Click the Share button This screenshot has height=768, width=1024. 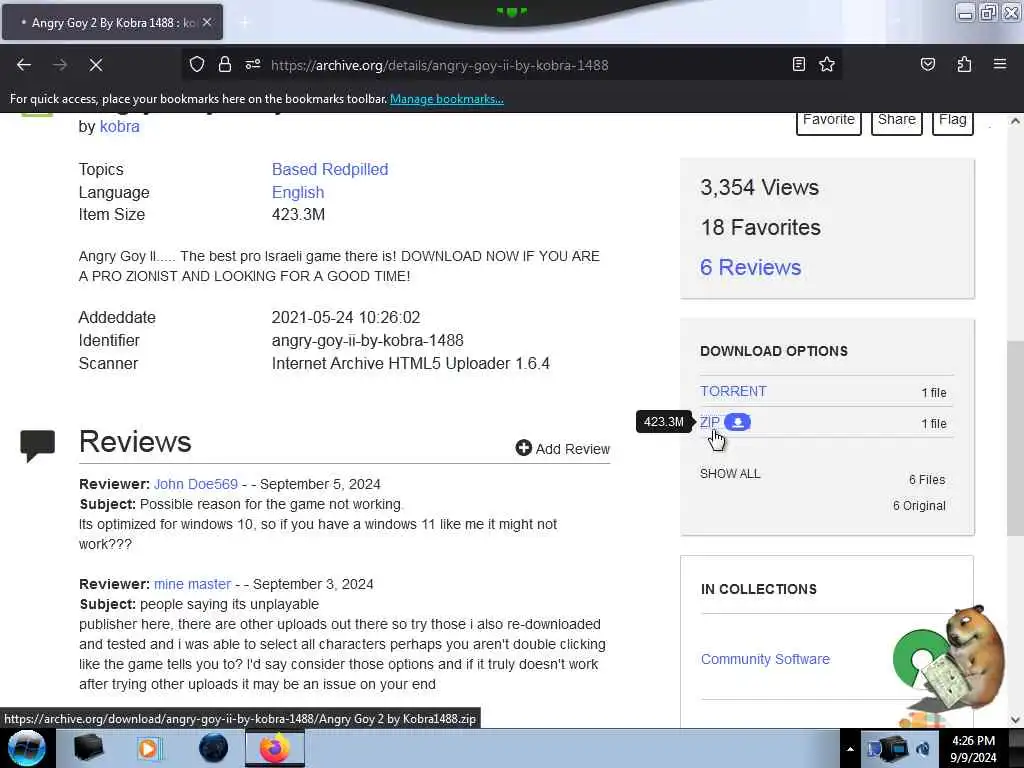pyautogui.click(x=896, y=121)
